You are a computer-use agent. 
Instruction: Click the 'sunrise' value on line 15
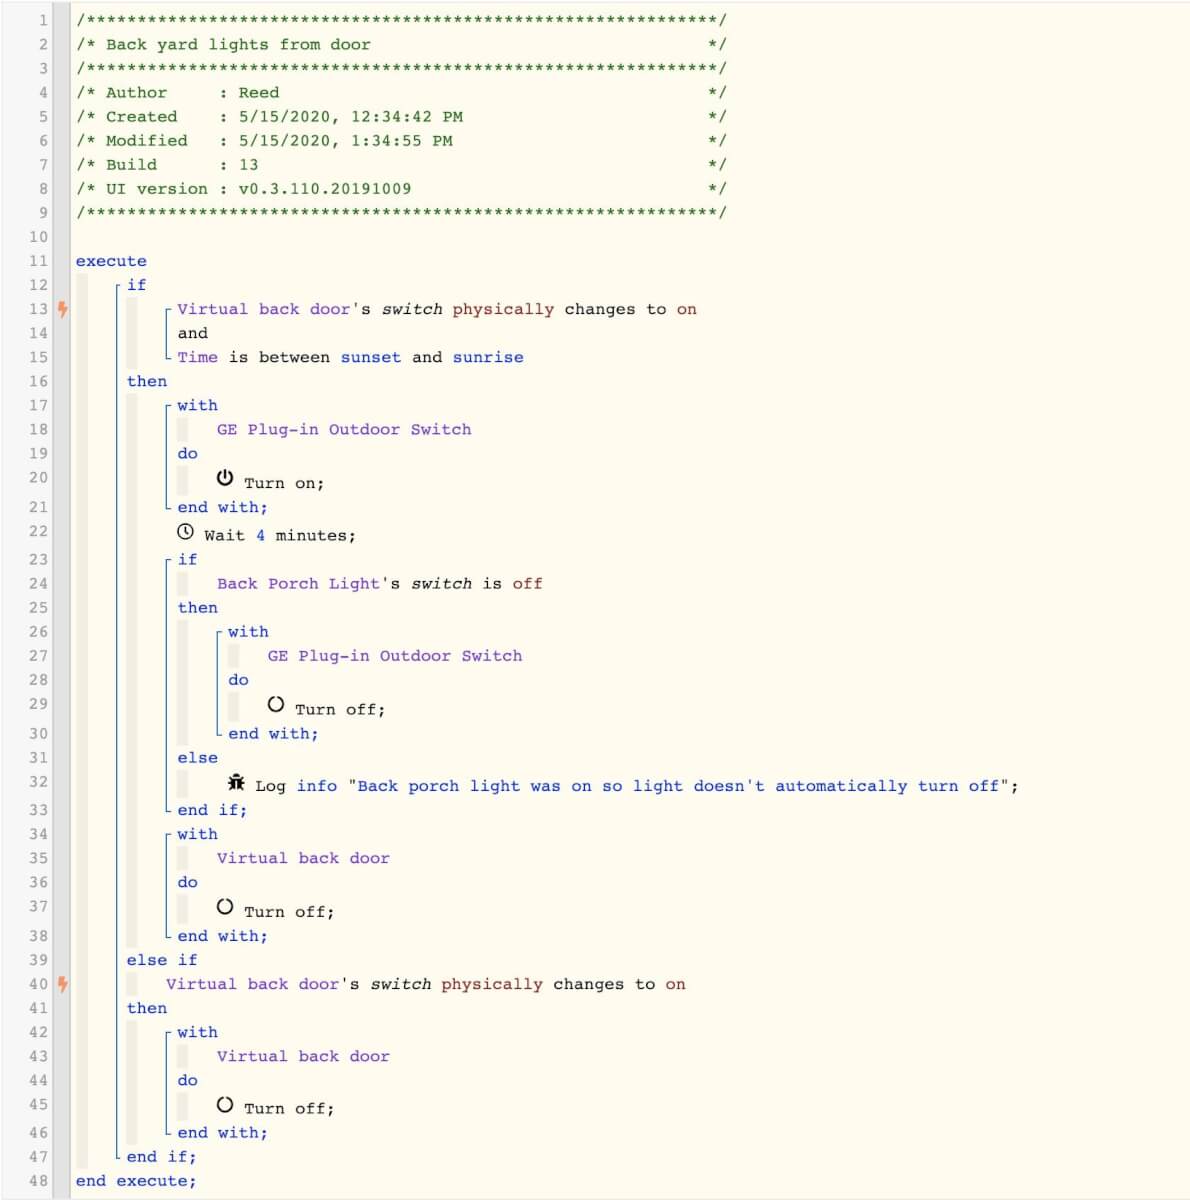pyautogui.click(x=488, y=357)
